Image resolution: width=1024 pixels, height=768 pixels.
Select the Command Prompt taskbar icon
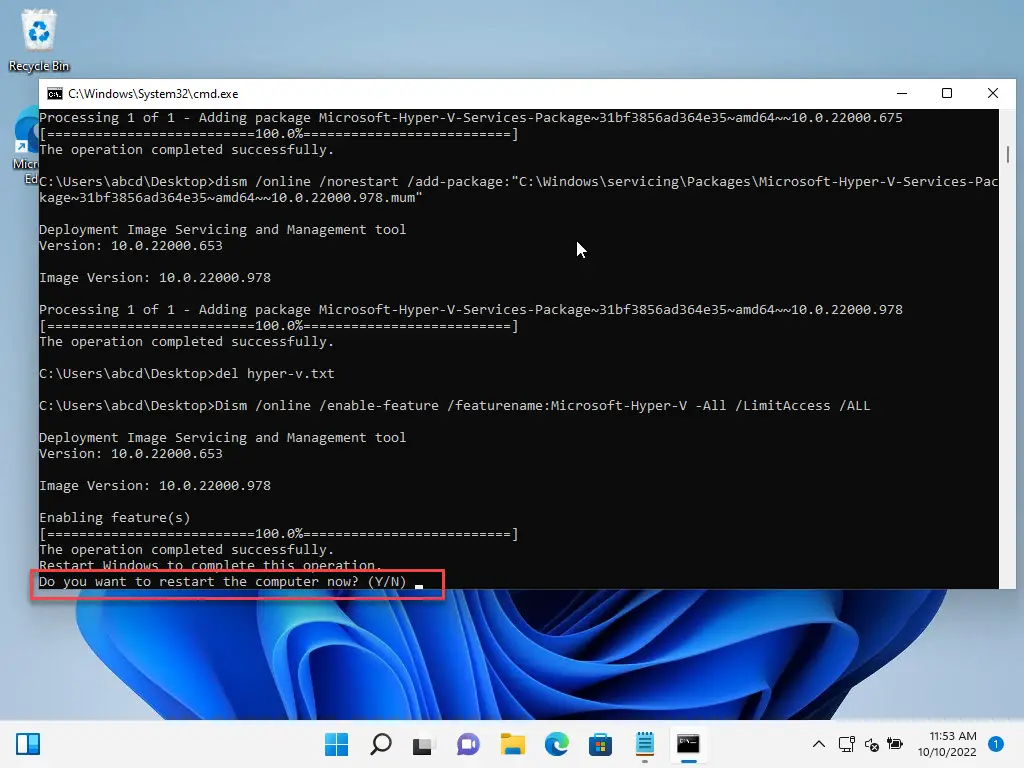click(688, 744)
